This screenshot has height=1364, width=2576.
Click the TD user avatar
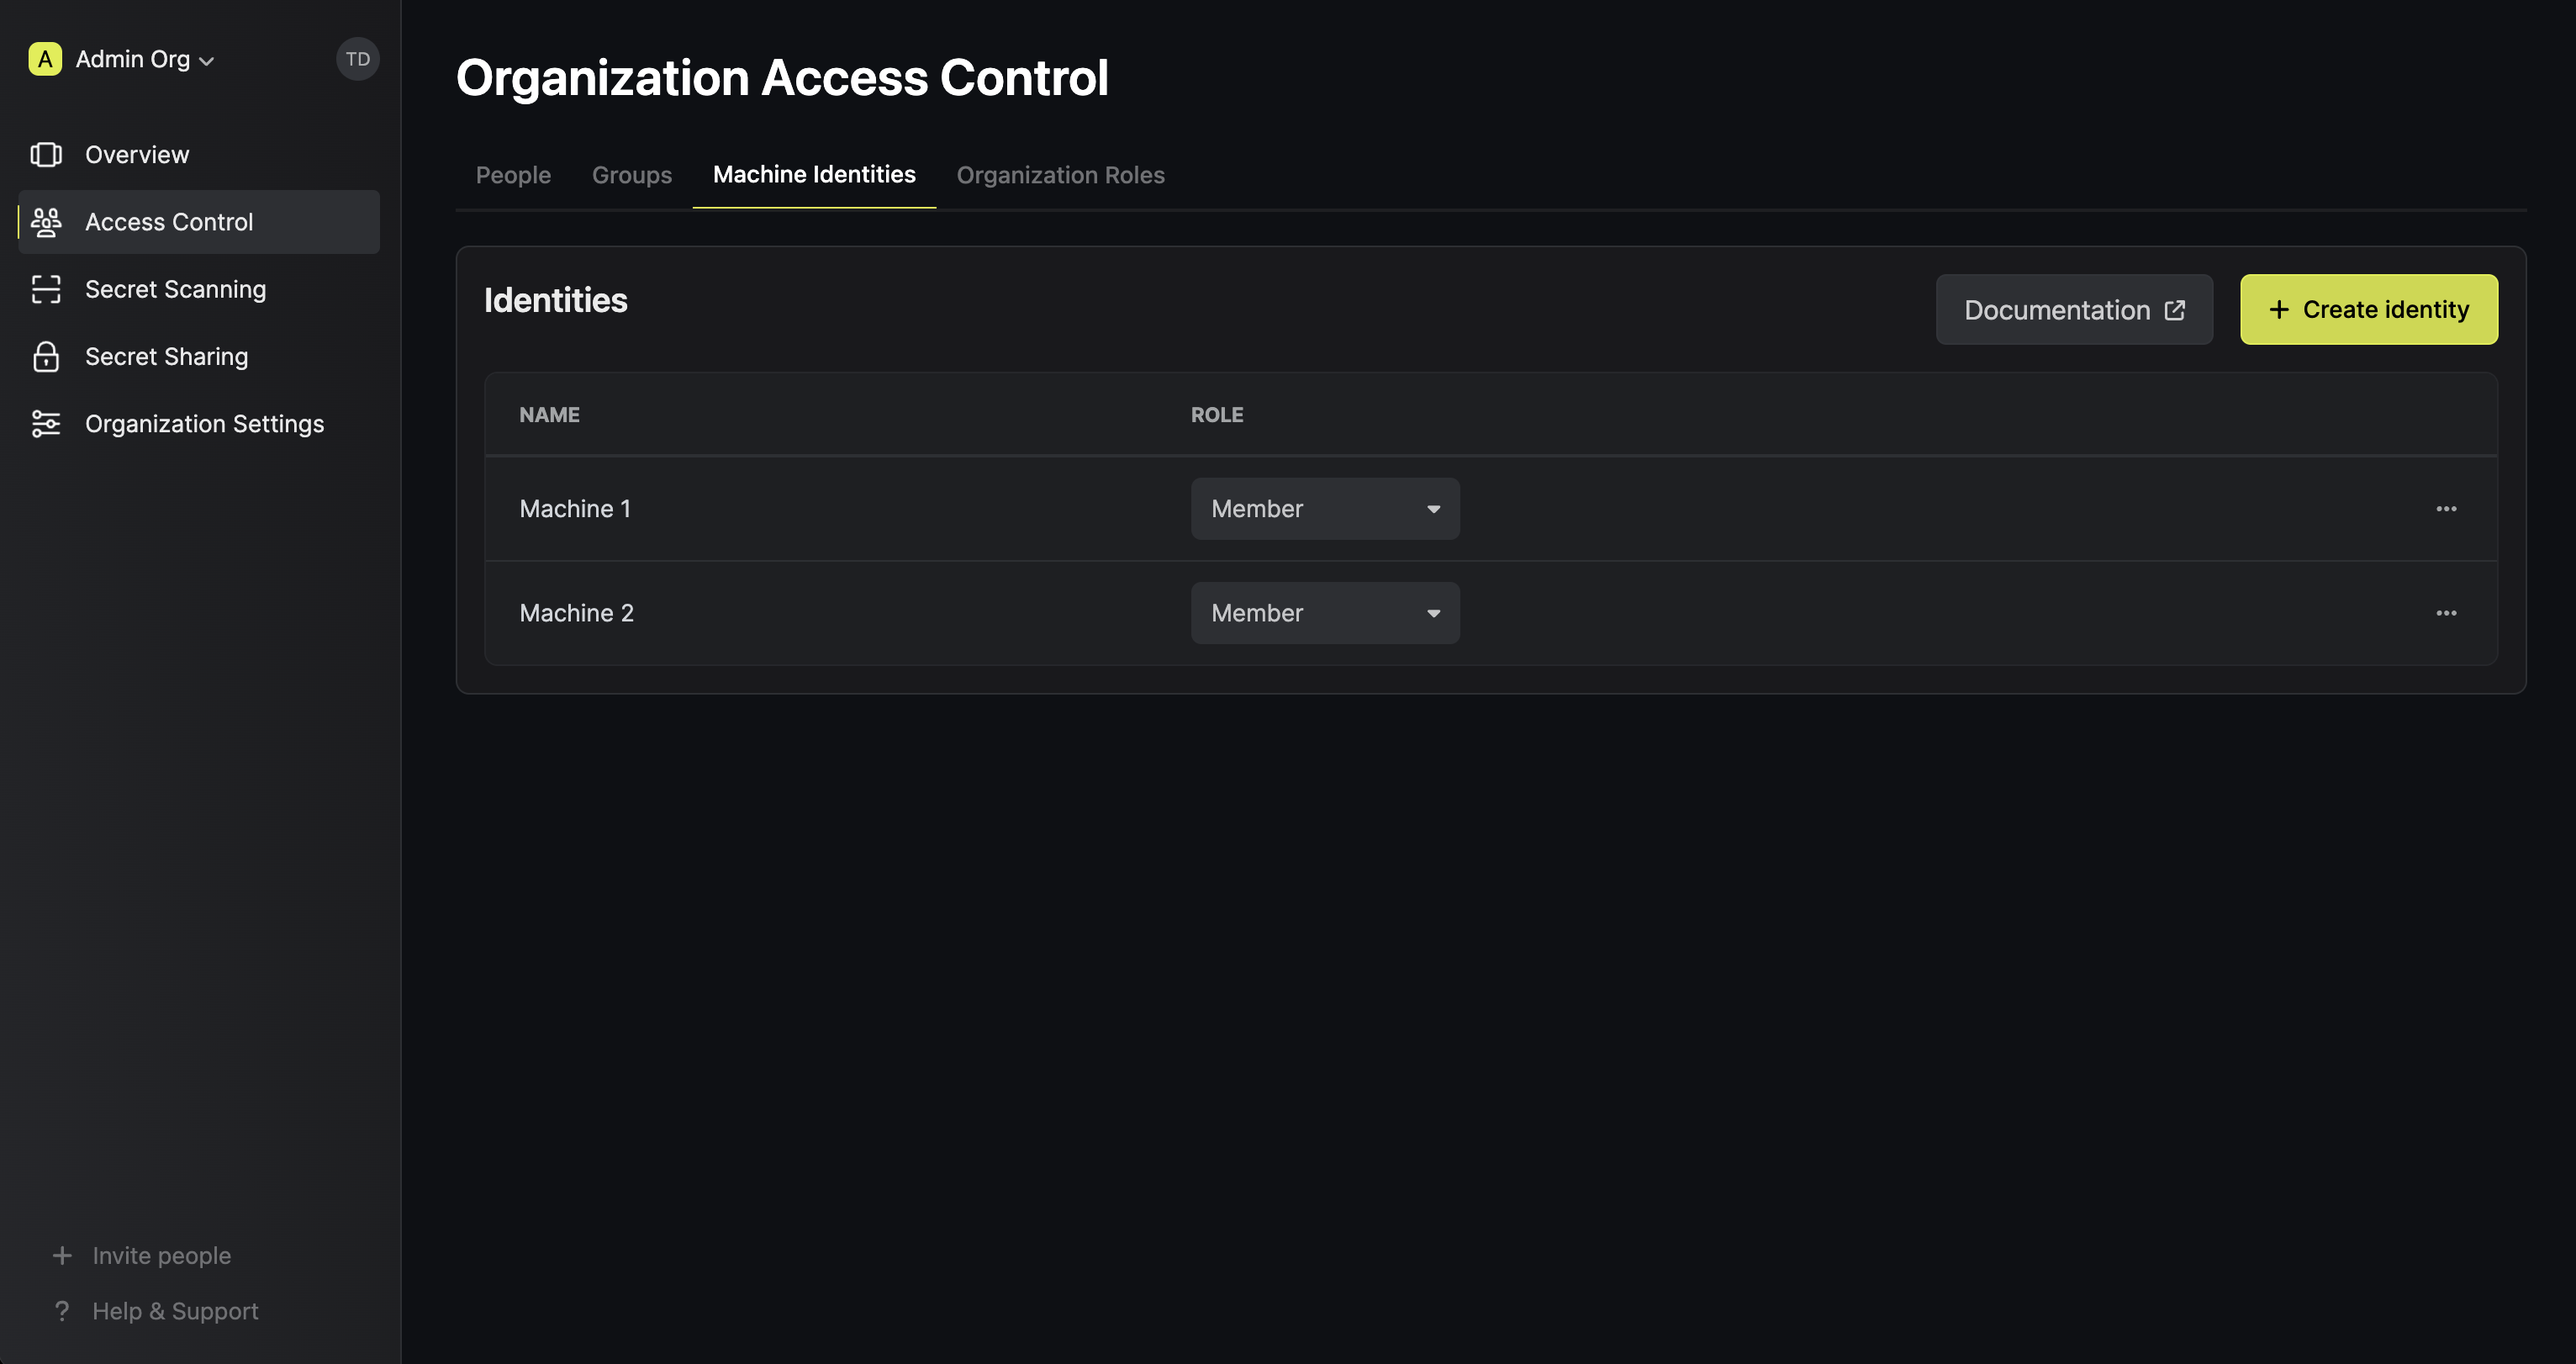click(357, 59)
